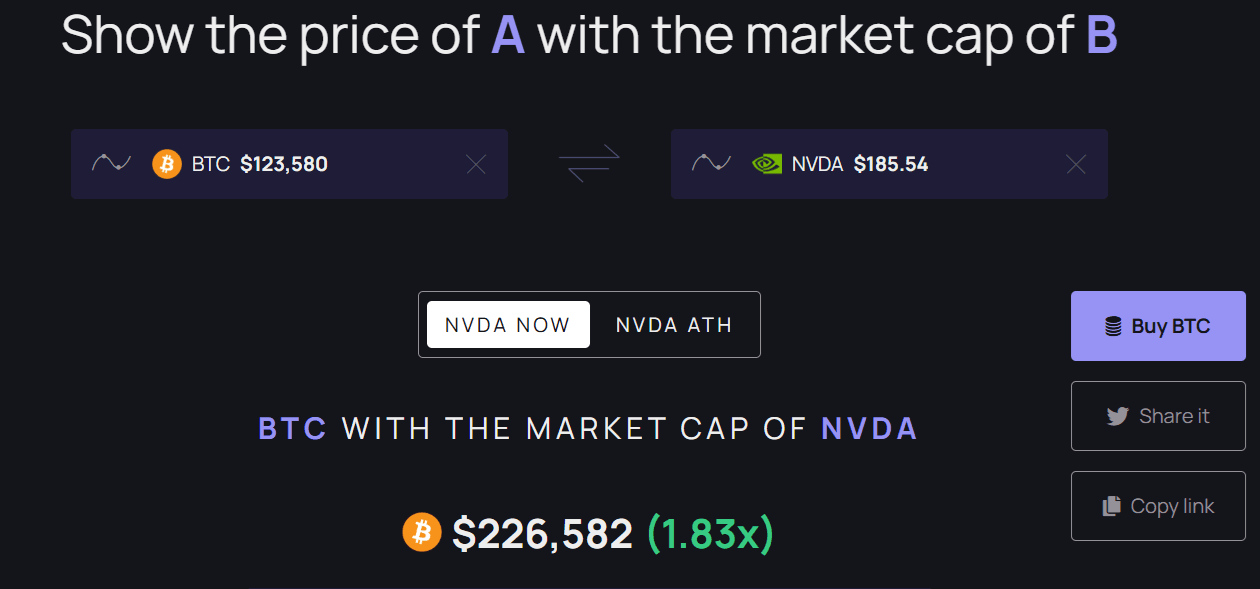Click the Twitter bird icon
Image resolution: width=1260 pixels, height=589 pixels.
[1118, 416]
